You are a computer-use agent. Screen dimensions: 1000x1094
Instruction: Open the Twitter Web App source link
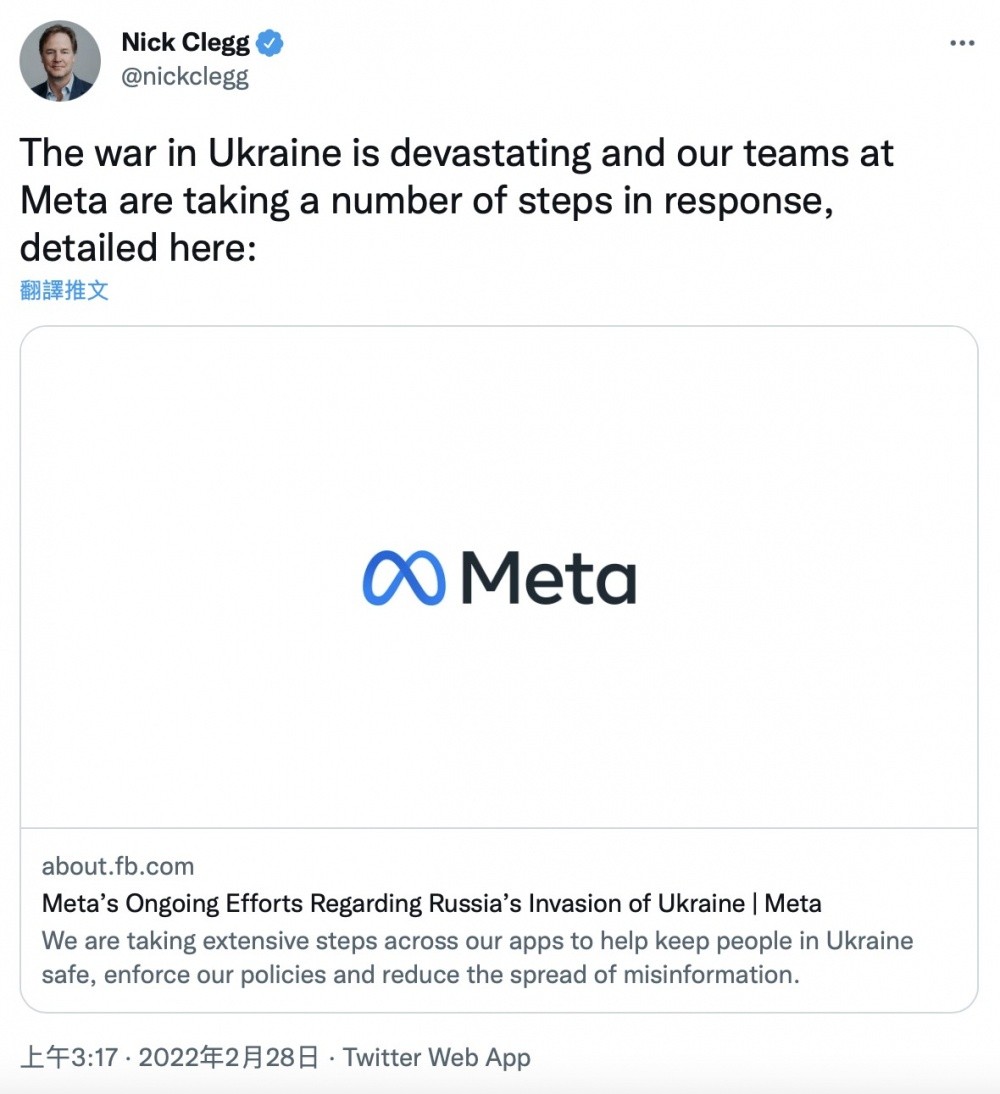coord(437,1058)
